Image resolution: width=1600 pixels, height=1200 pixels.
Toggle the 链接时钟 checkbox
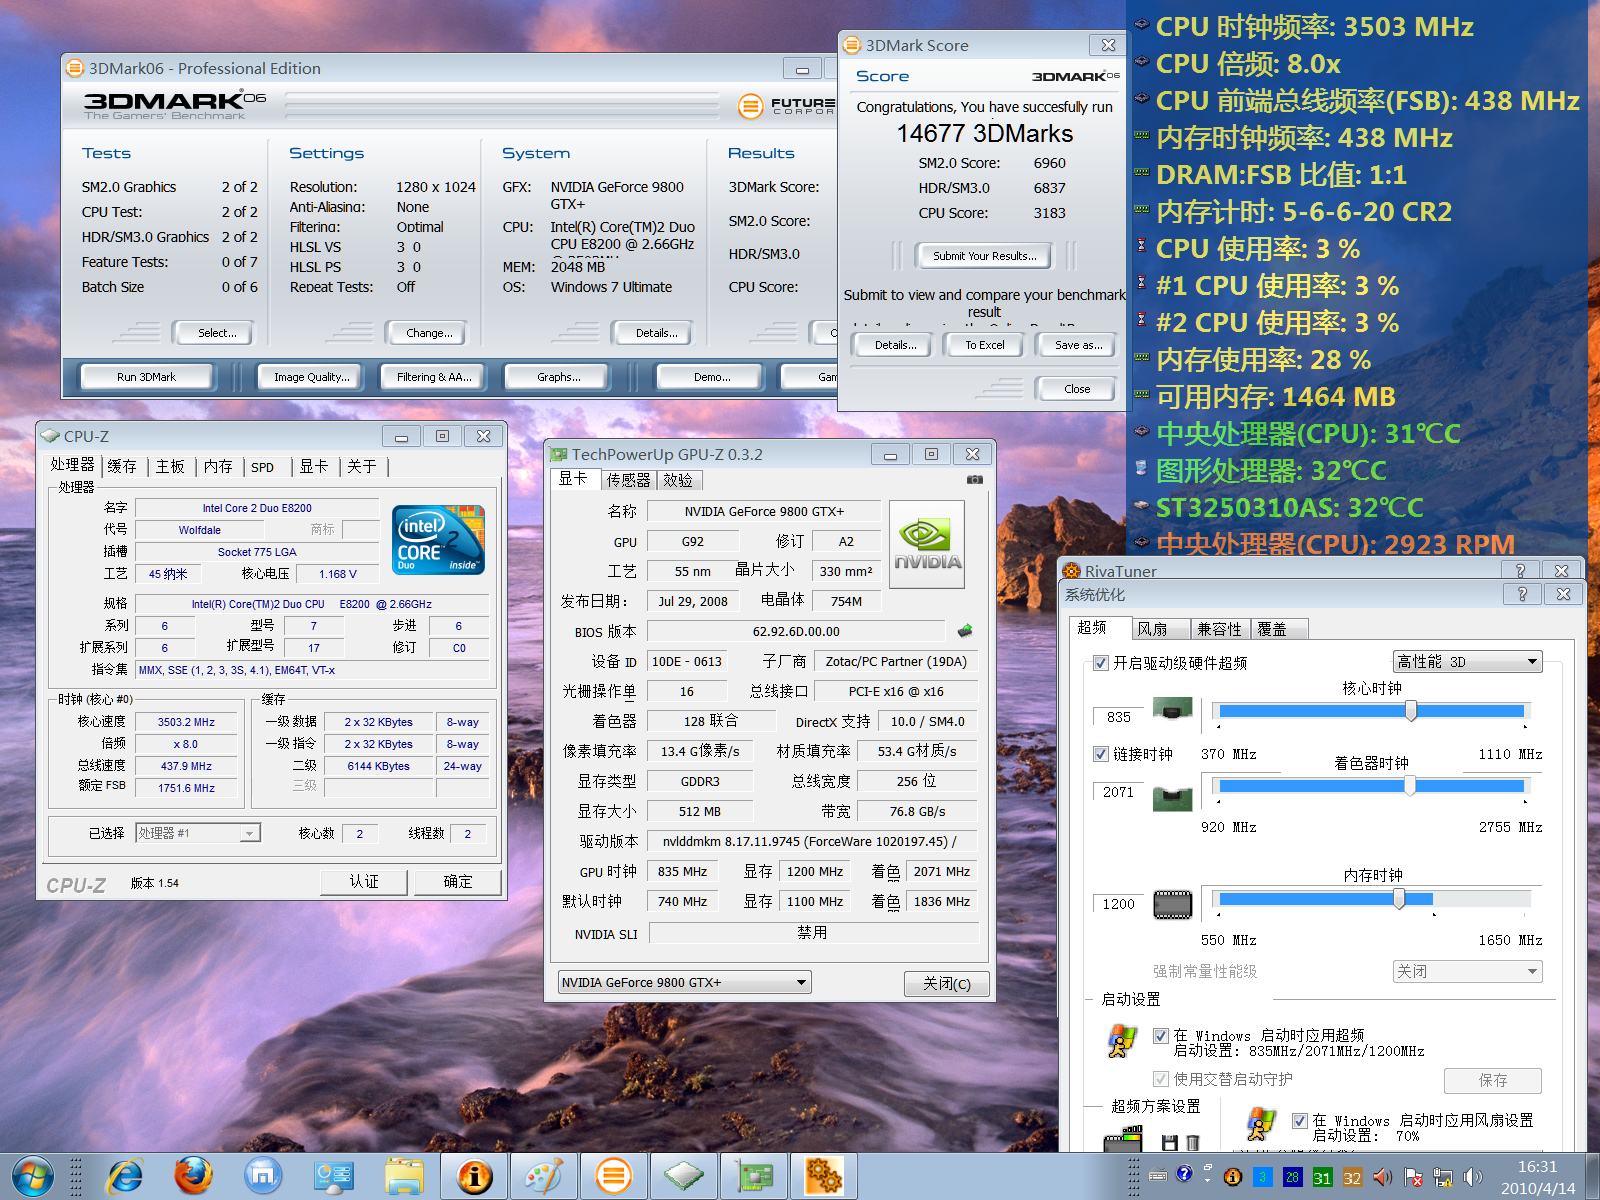[x=1101, y=754]
